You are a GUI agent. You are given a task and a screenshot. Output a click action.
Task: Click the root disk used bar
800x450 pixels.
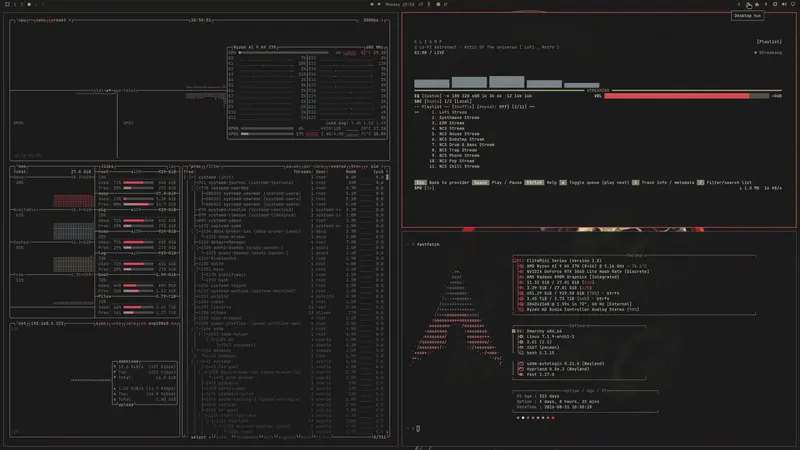click(x=138, y=183)
